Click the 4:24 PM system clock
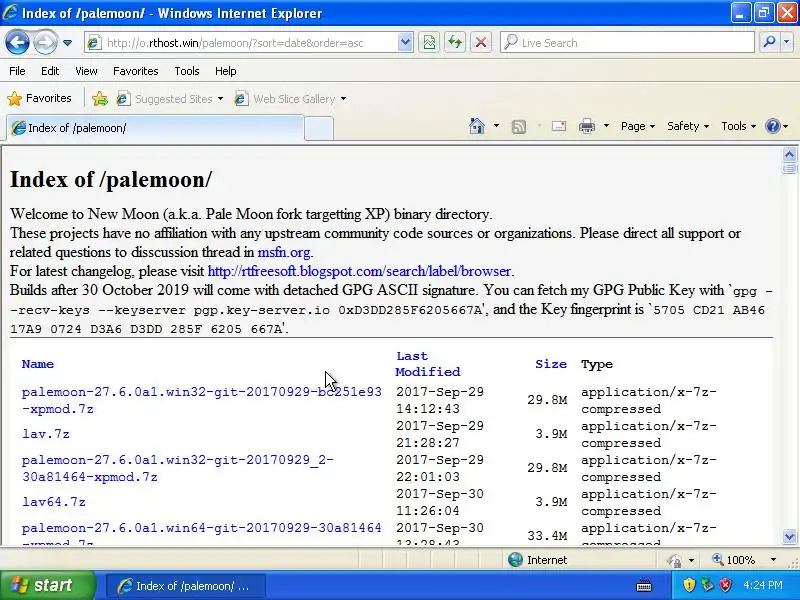This screenshot has width=800, height=600. [763, 585]
